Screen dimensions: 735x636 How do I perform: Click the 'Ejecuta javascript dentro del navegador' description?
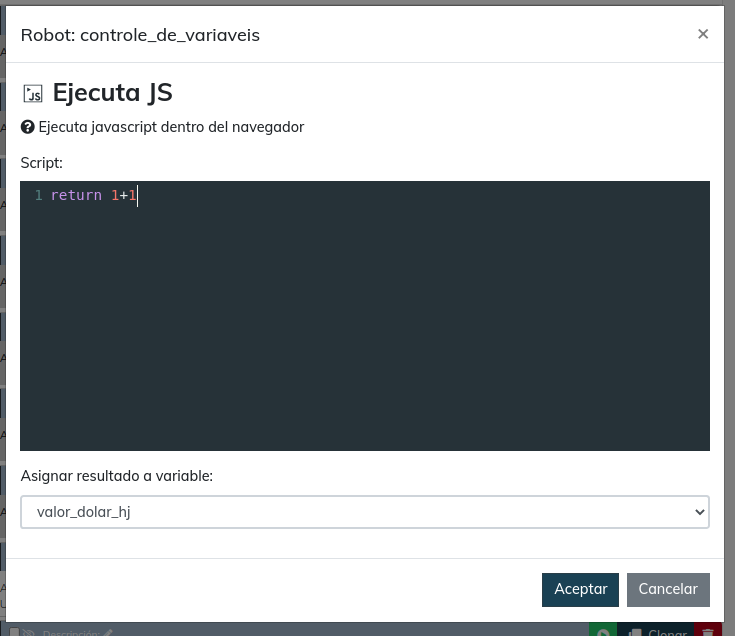point(171,127)
